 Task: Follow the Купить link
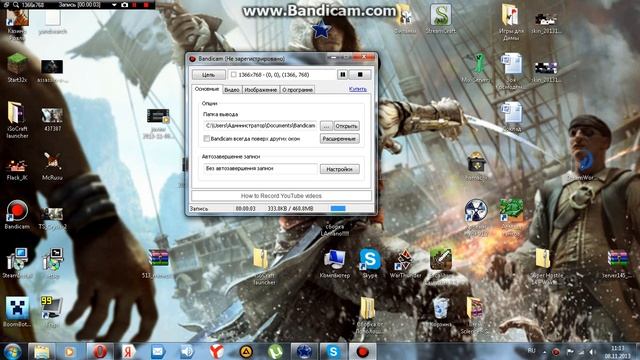pyautogui.click(x=358, y=89)
